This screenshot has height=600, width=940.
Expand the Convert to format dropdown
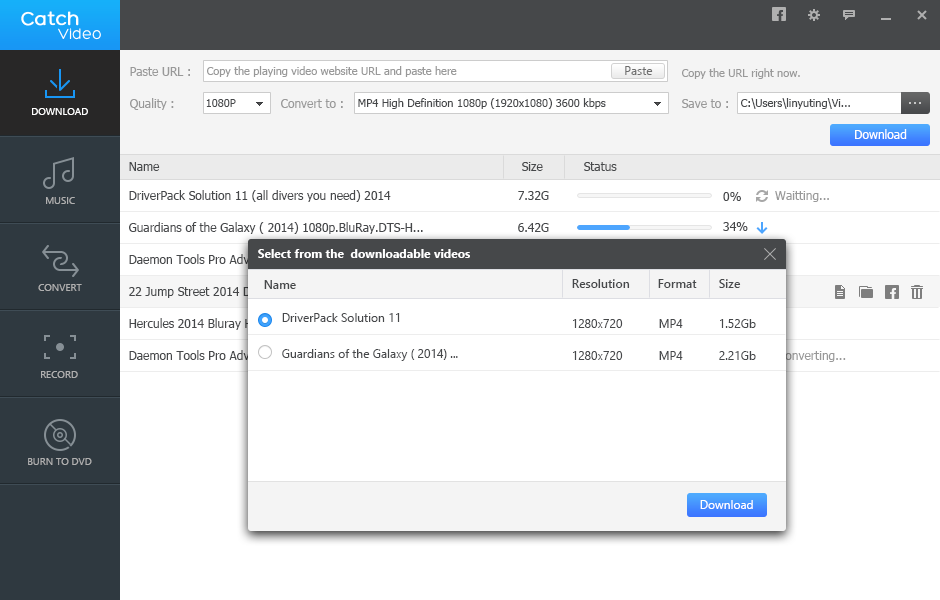click(511, 103)
